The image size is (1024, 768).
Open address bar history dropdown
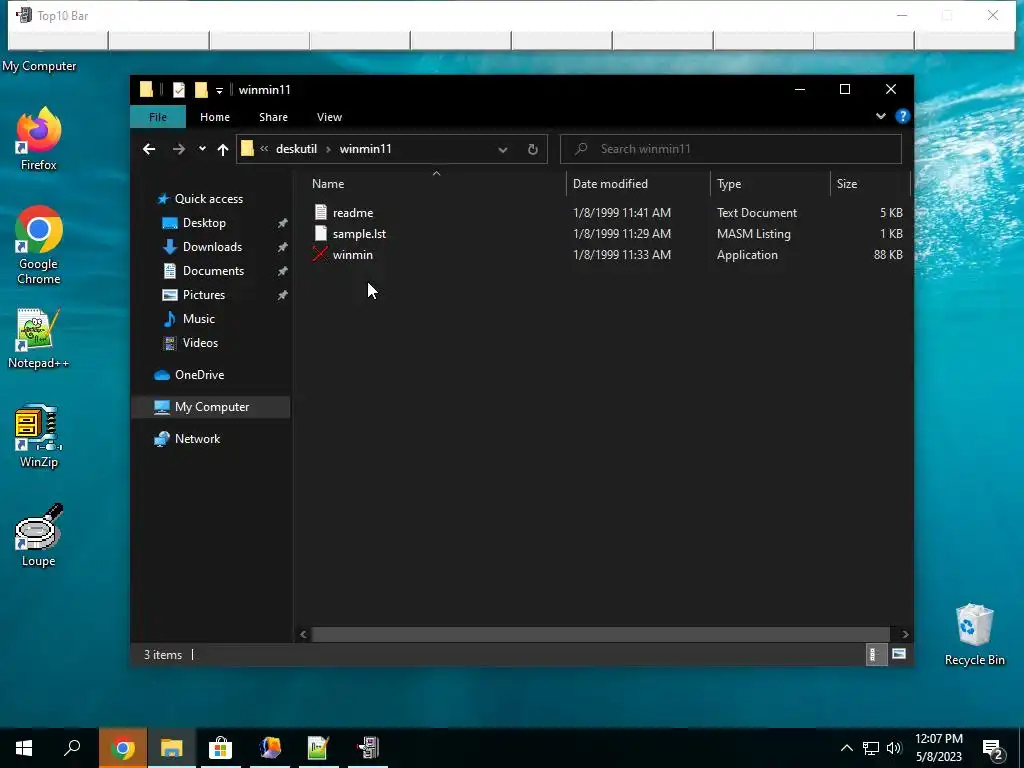(503, 150)
